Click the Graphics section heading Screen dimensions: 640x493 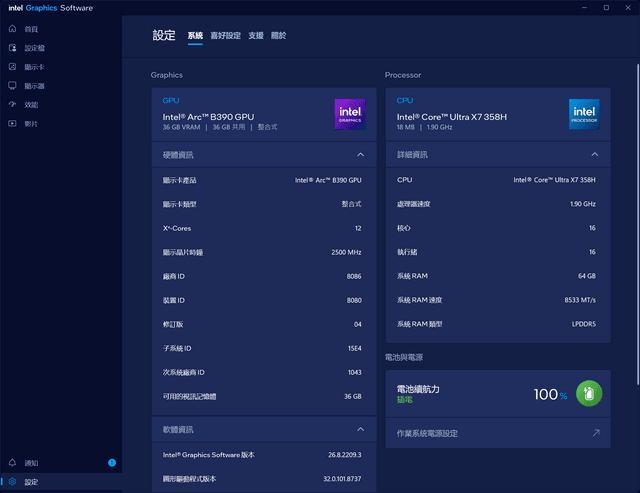point(167,75)
